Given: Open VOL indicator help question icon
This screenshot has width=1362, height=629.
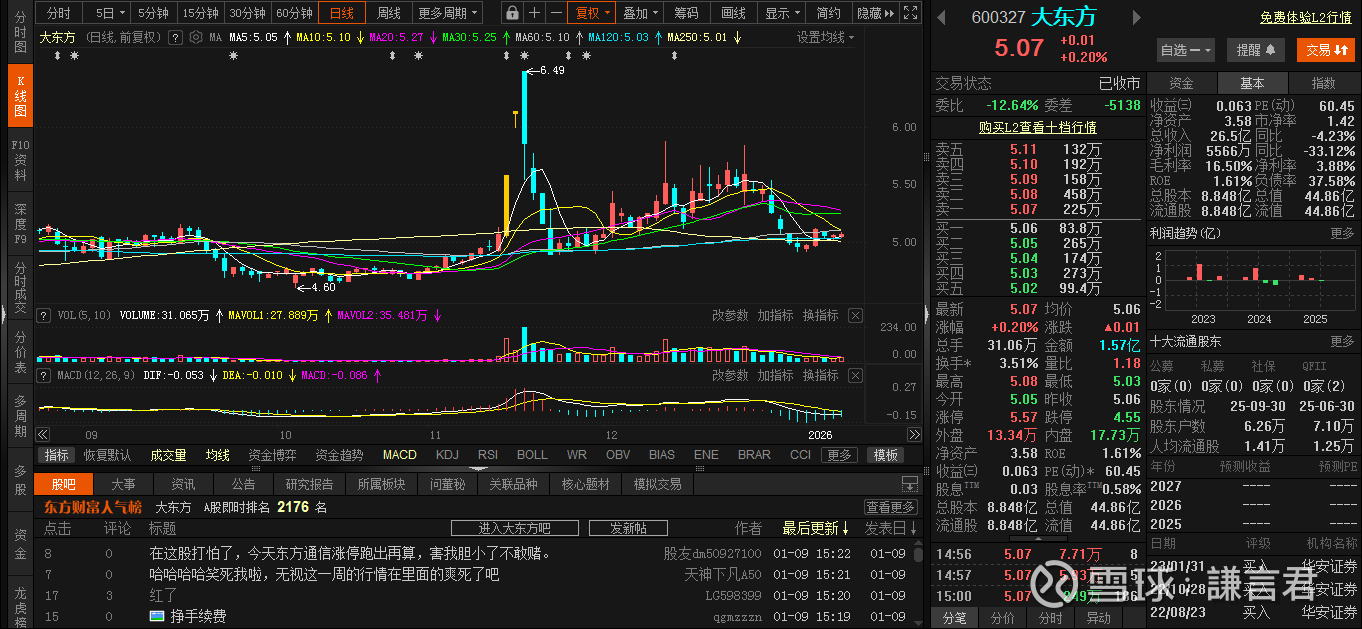Looking at the screenshot, I should click(43, 315).
